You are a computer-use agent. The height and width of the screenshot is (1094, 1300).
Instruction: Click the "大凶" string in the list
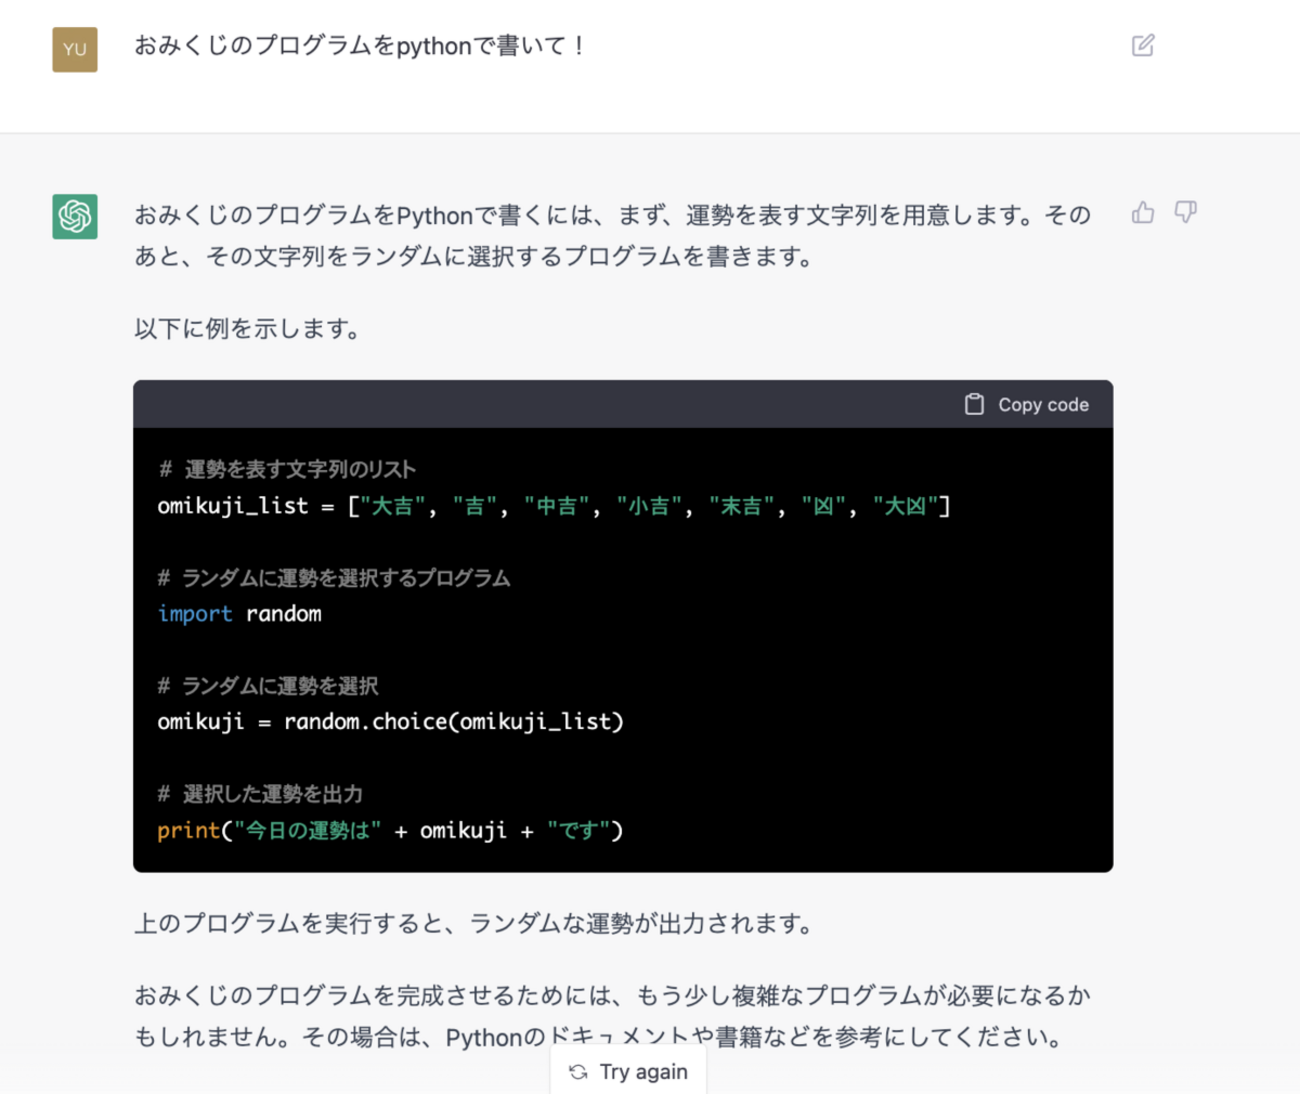click(905, 506)
